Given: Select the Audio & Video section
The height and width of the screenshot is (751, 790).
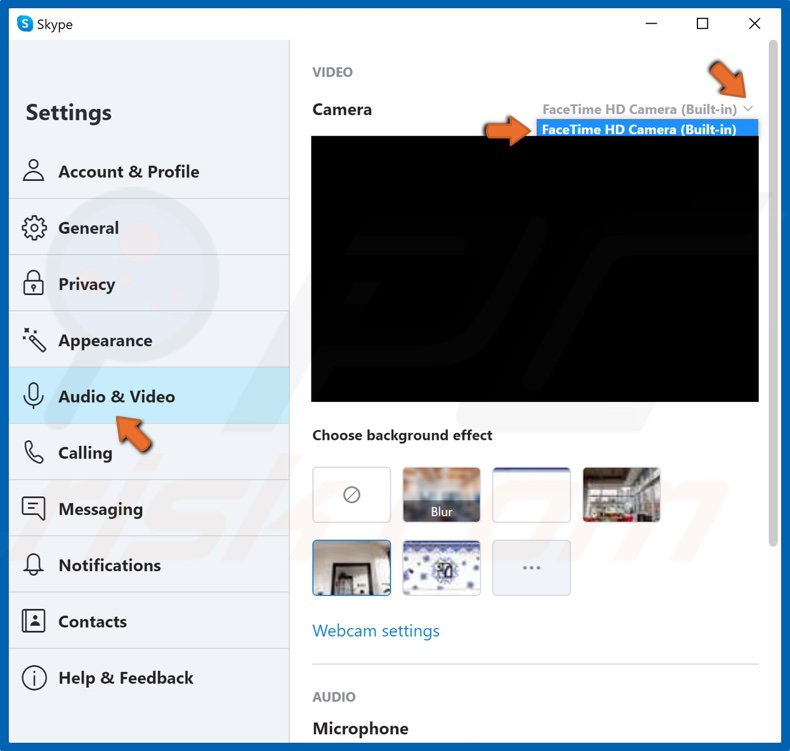Looking at the screenshot, I should pyautogui.click(x=149, y=396).
